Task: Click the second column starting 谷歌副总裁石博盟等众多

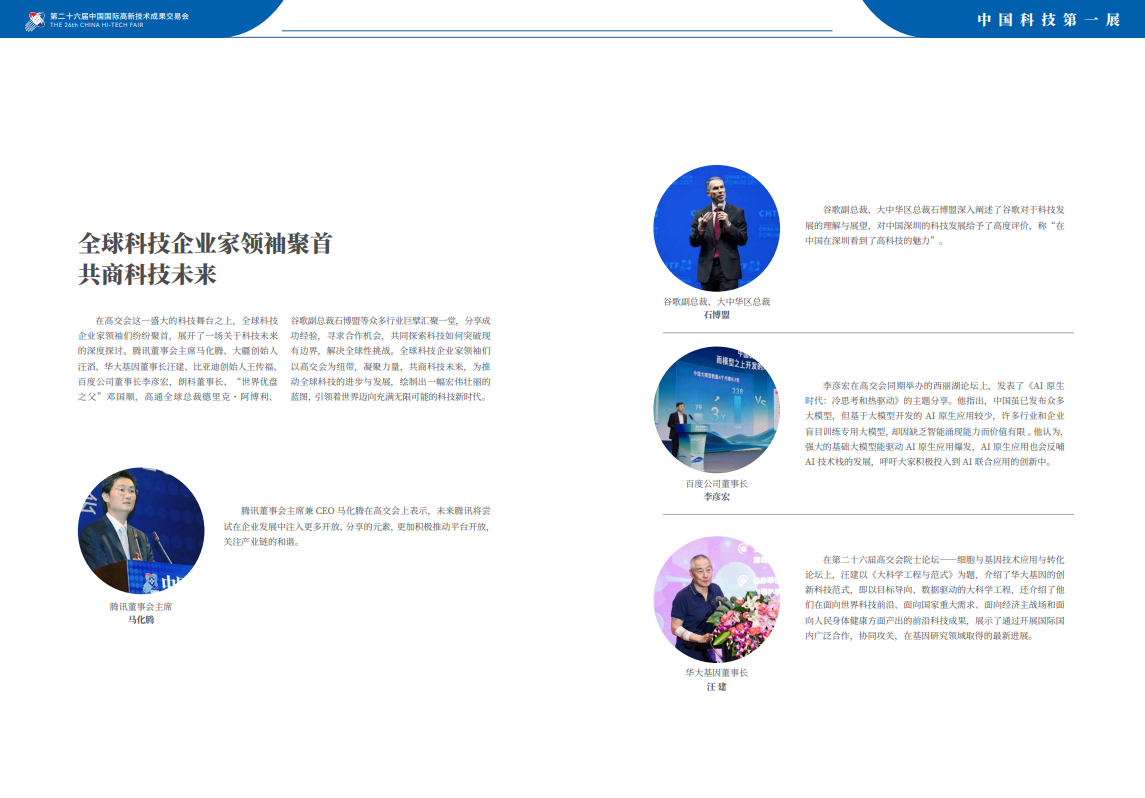Action: click(391, 358)
